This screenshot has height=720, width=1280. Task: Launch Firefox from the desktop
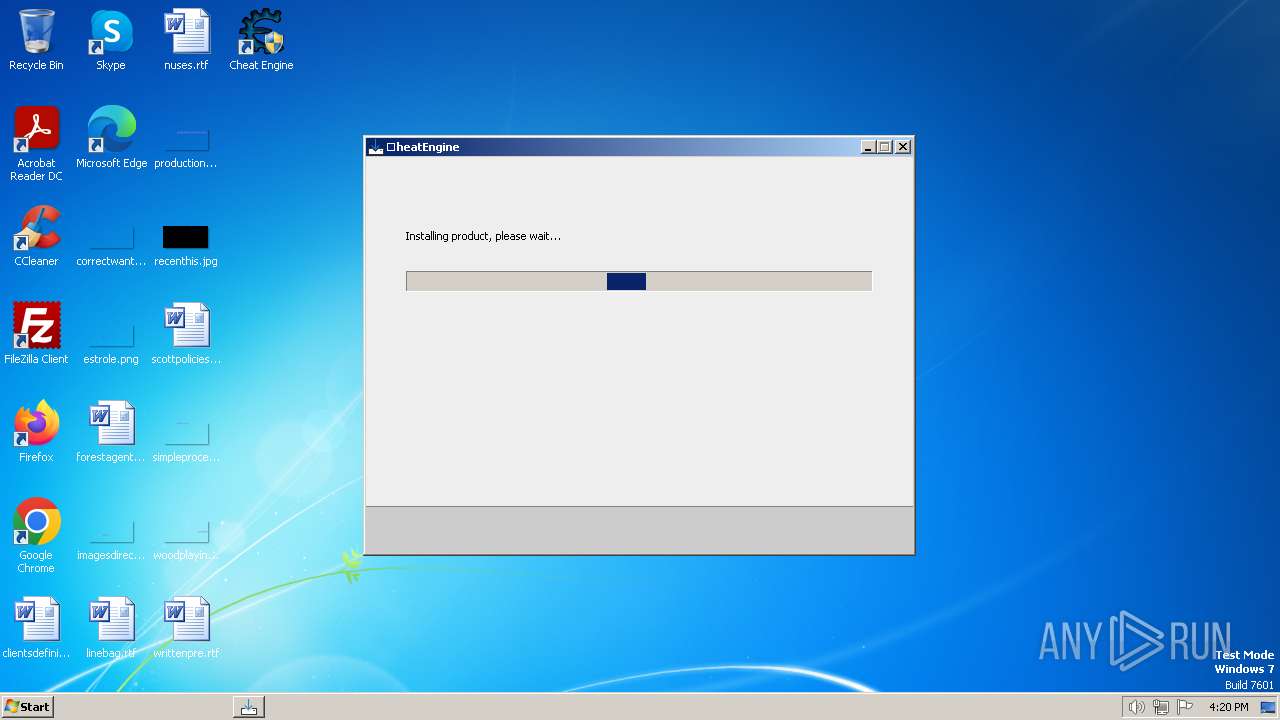pyautogui.click(x=36, y=432)
